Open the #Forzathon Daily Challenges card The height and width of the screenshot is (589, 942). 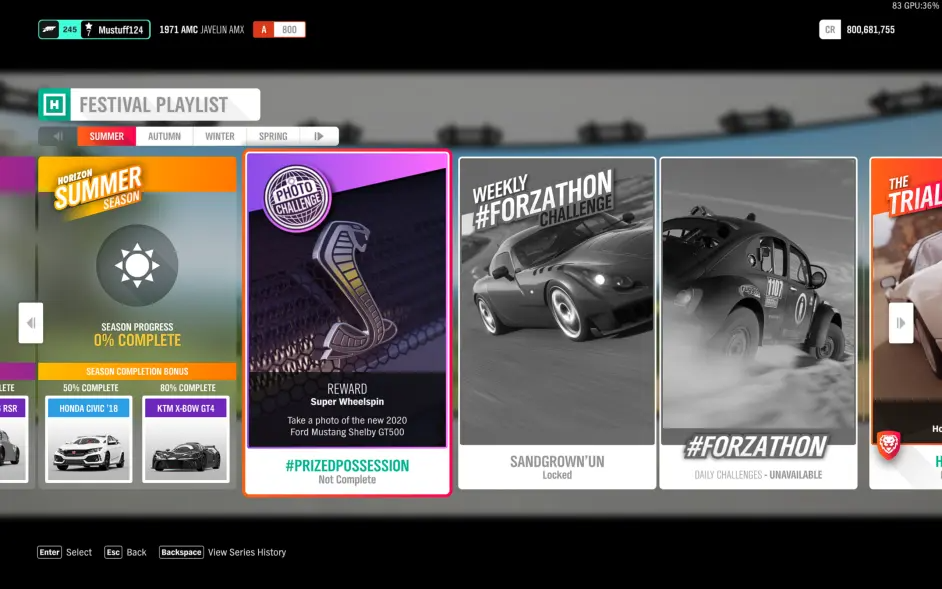[x=758, y=323]
